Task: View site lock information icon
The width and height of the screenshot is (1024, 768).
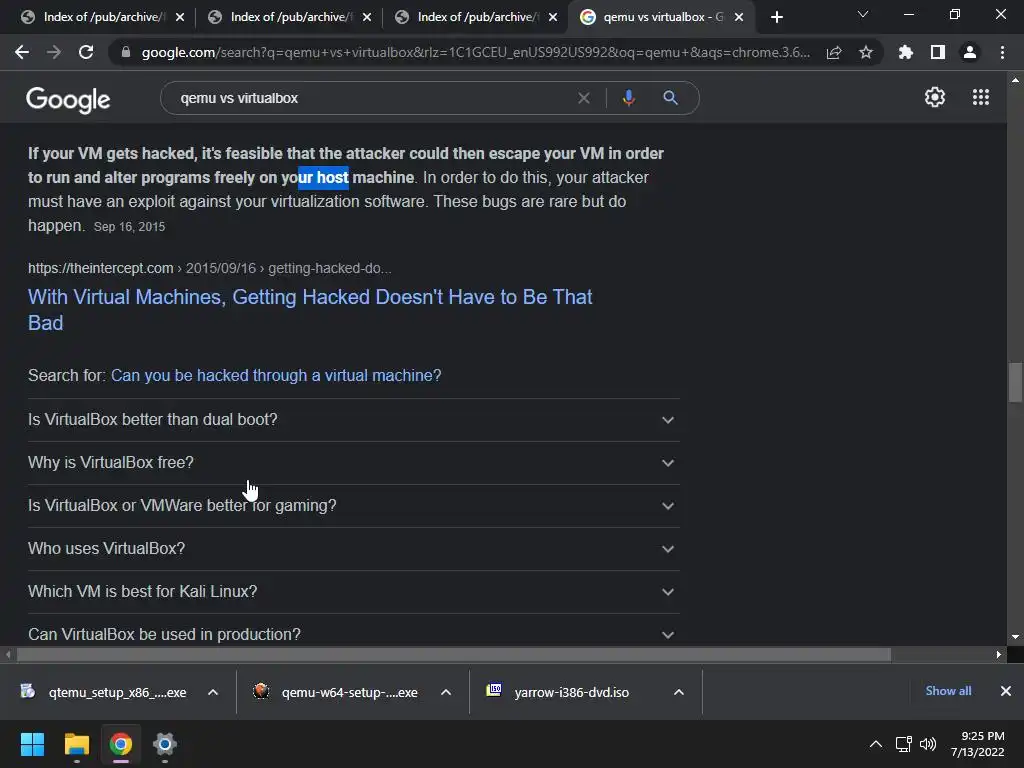Action: [x=126, y=52]
